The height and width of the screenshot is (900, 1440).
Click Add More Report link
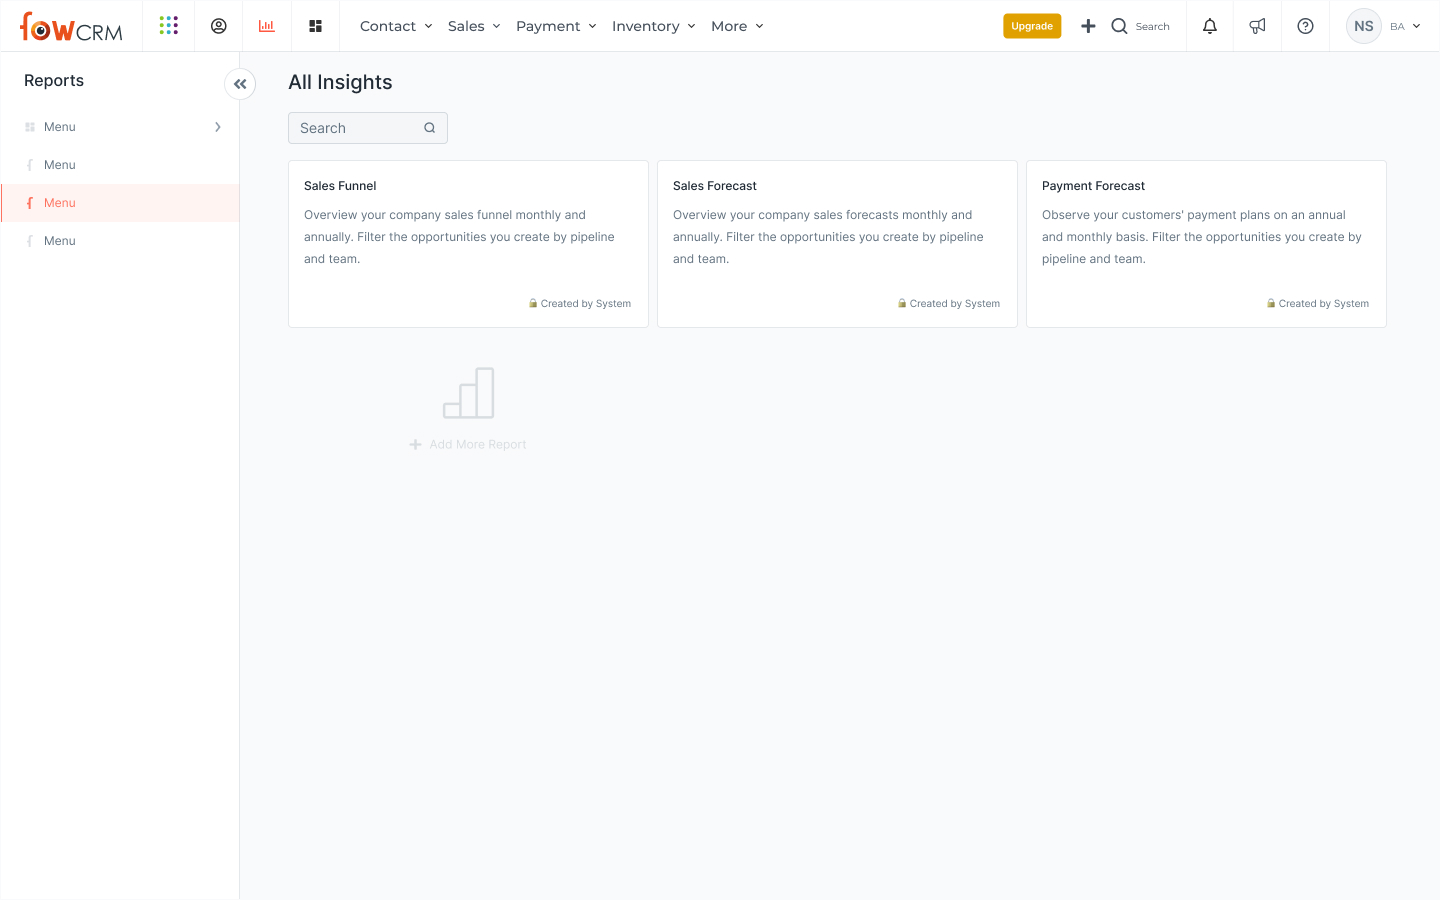coord(468,444)
